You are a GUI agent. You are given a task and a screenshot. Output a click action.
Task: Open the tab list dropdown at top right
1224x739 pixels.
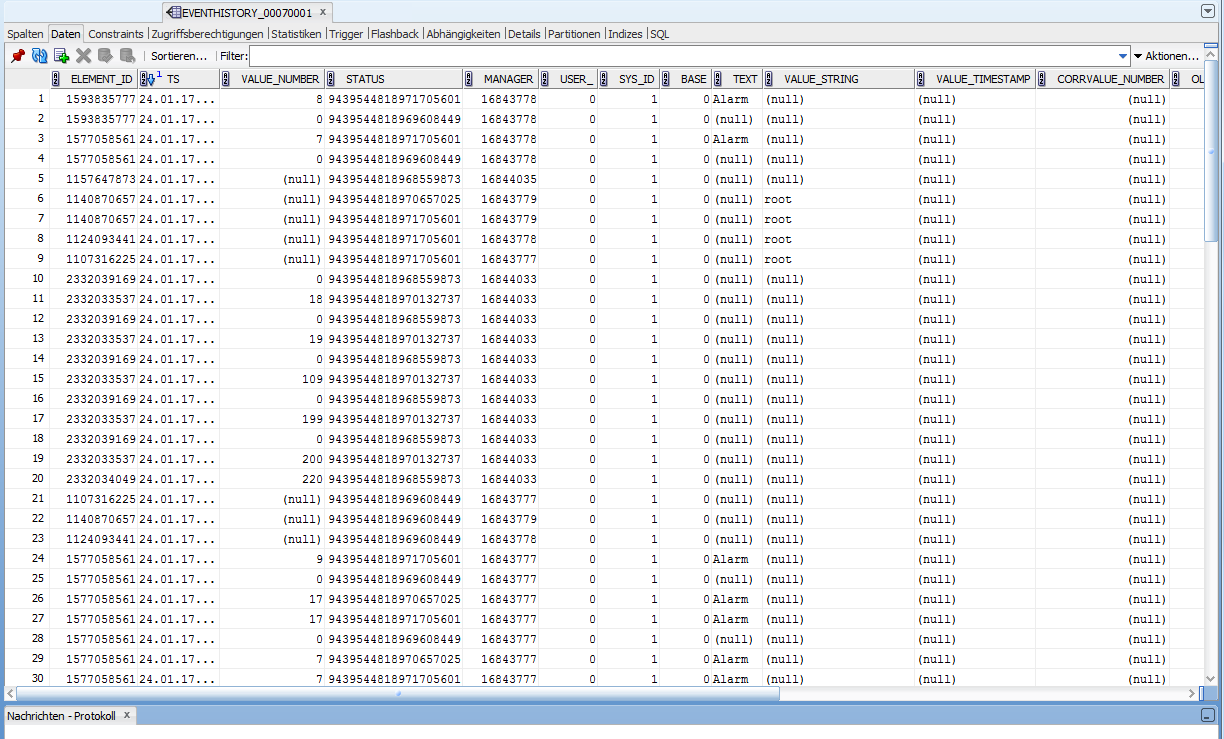[x=1208, y=11]
